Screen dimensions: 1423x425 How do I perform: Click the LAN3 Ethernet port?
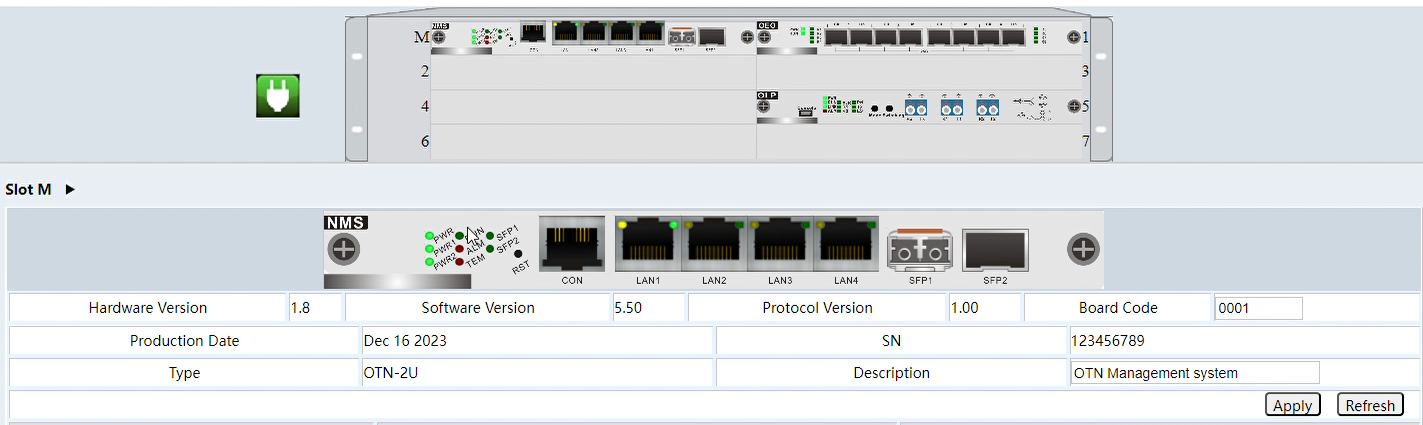click(780, 243)
